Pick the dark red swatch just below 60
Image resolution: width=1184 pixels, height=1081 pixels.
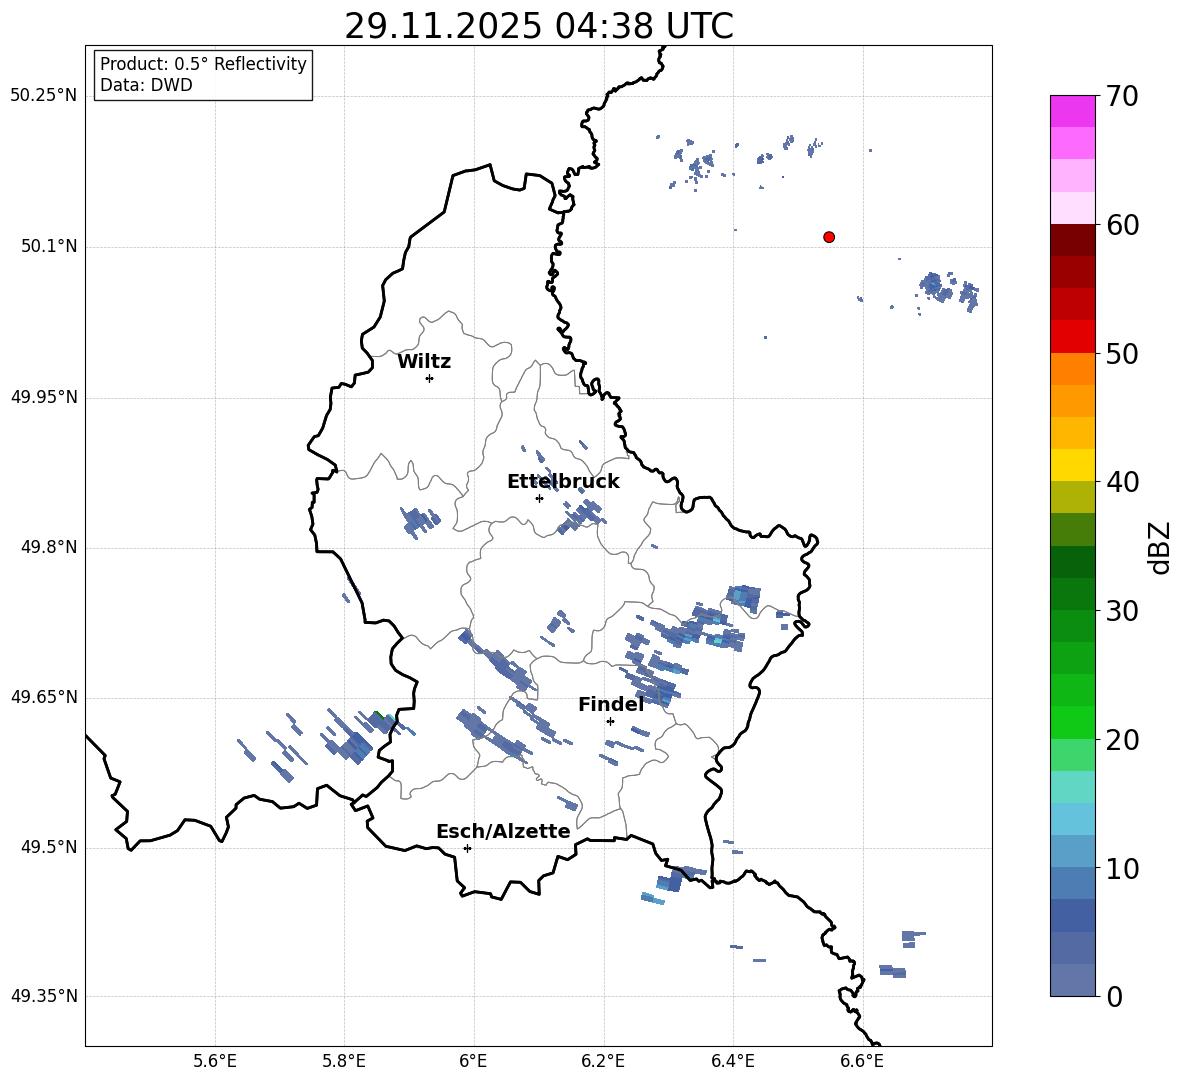[x=1073, y=240]
